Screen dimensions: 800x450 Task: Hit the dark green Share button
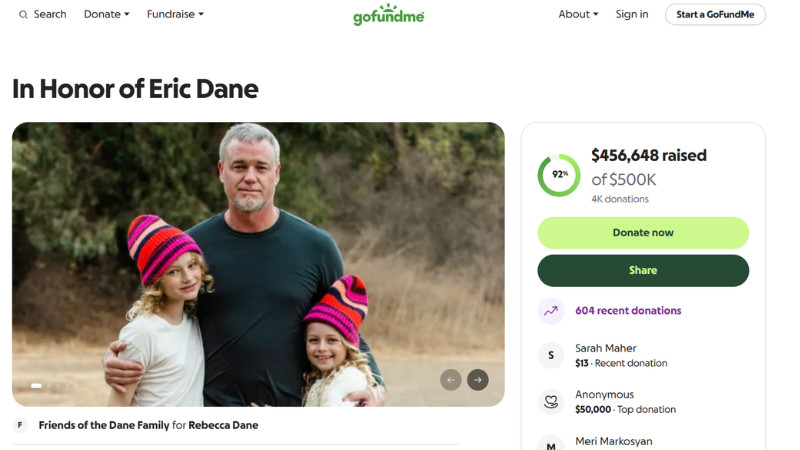coord(643,271)
